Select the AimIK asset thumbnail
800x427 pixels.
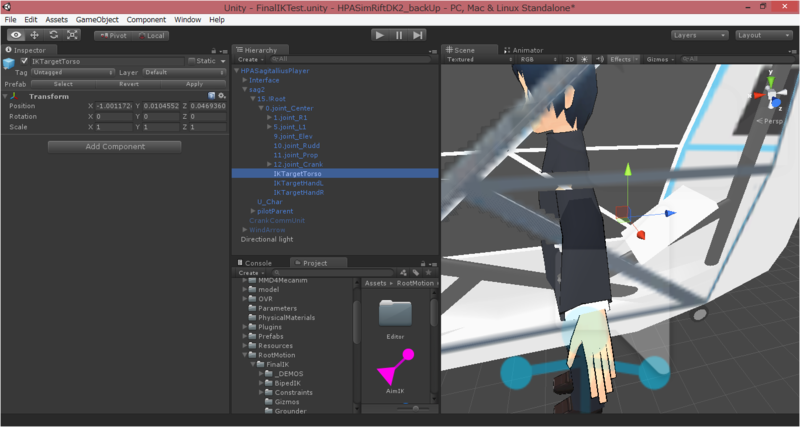coord(395,368)
